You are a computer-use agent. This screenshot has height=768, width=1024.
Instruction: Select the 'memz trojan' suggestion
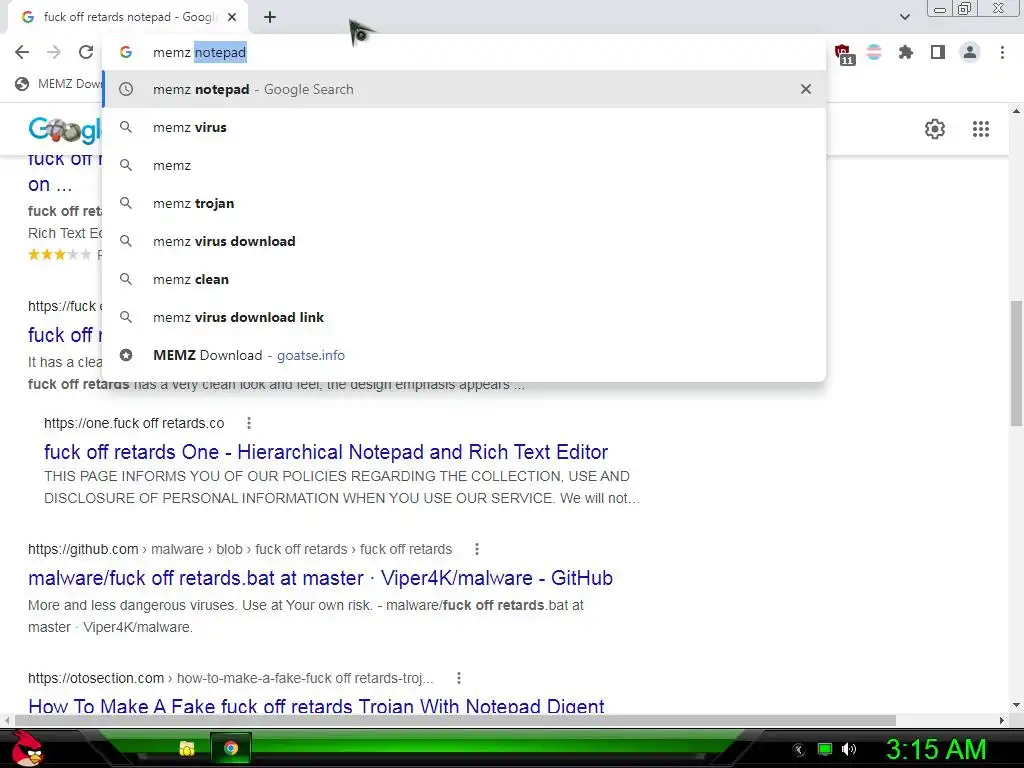(x=464, y=203)
